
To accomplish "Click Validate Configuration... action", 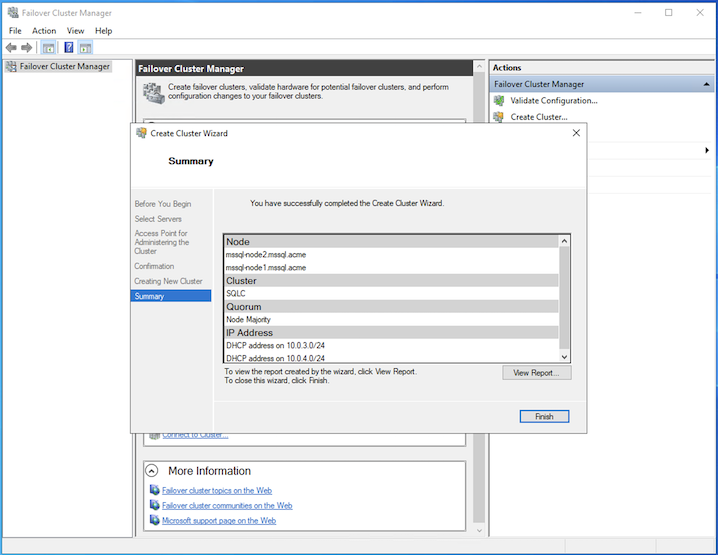I will pyautogui.click(x=554, y=100).
